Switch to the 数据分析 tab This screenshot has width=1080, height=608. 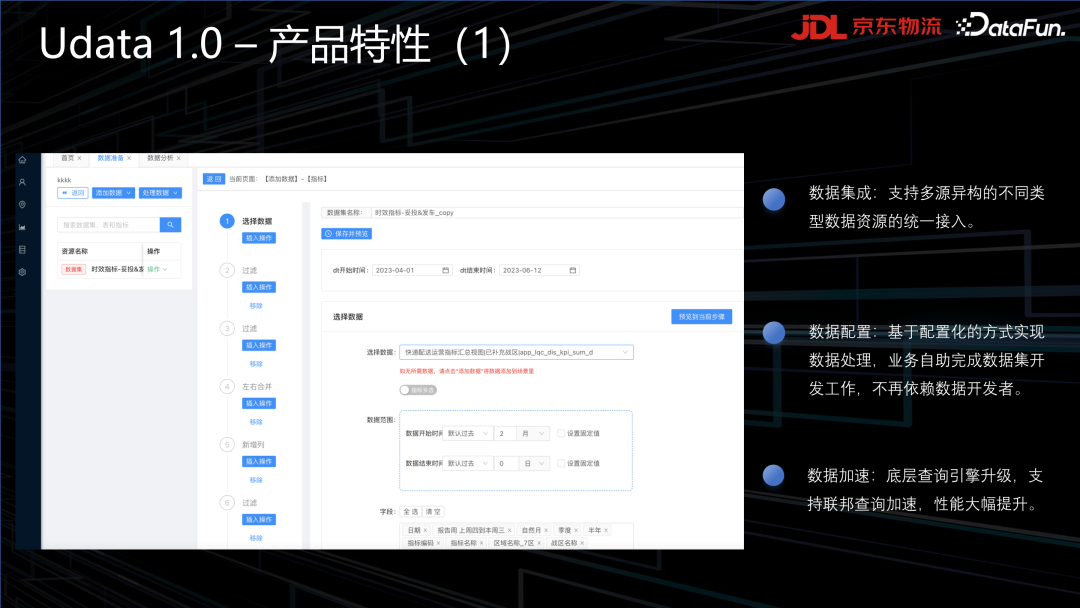click(160, 158)
